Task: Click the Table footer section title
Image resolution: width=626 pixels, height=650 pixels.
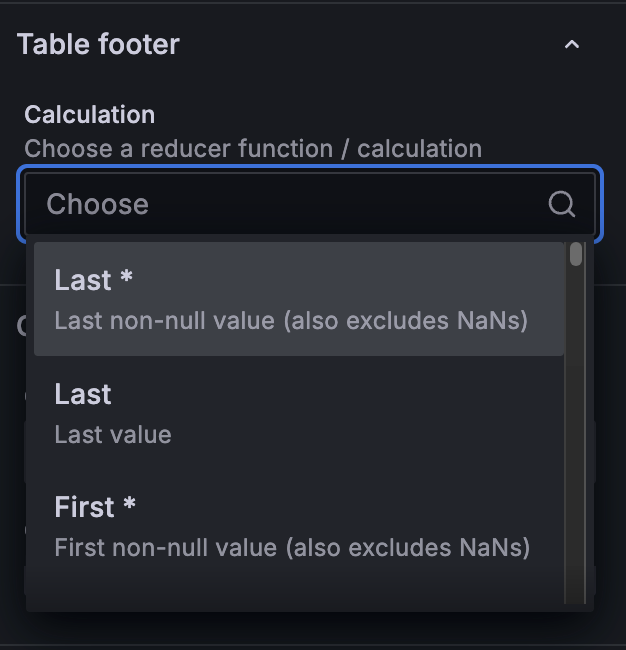Action: 98,44
